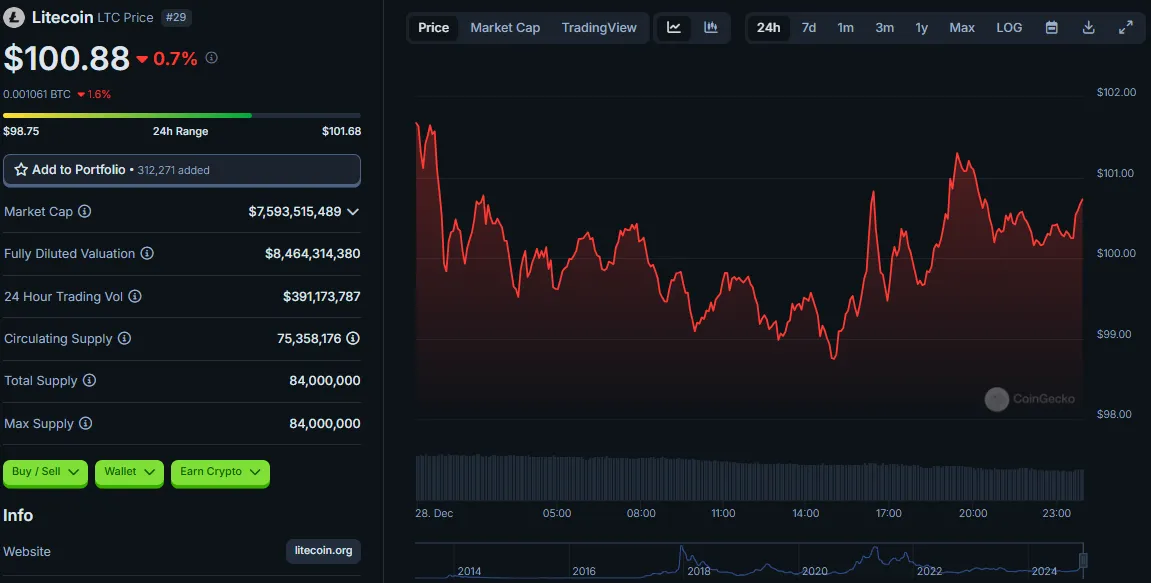Click the volume bars below the chart

tap(749, 478)
